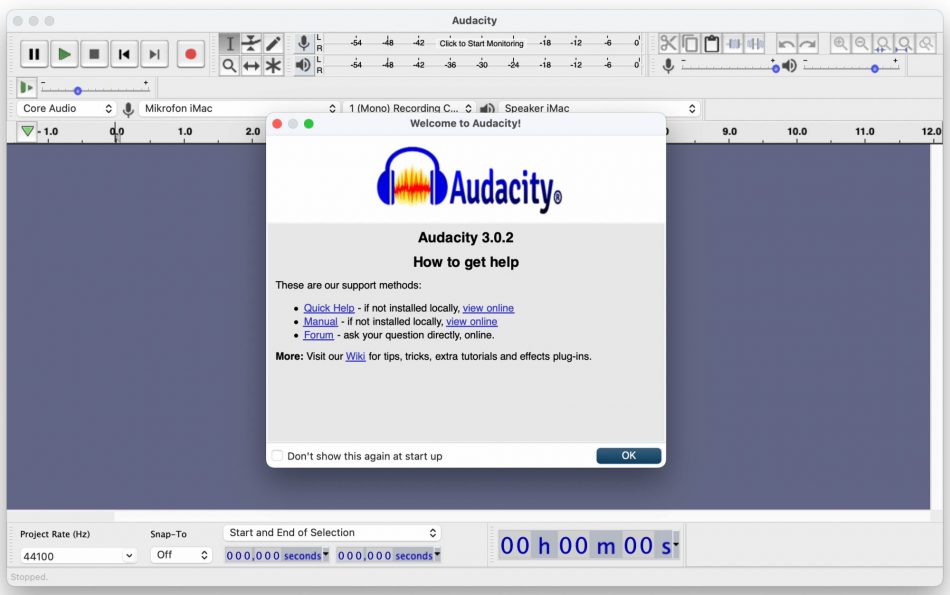The height and width of the screenshot is (595, 950).
Task: Skip to Start of the project
Action: point(124,55)
